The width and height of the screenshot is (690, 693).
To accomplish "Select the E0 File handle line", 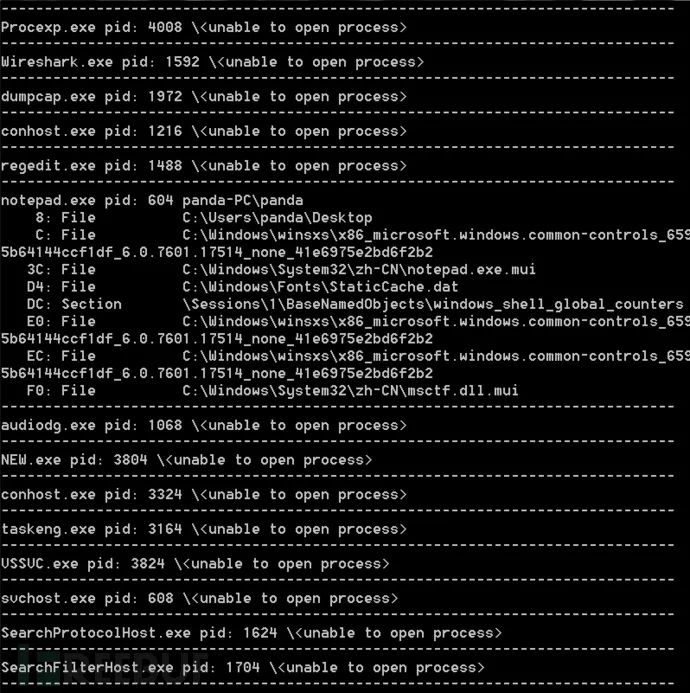I will [x=345, y=330].
